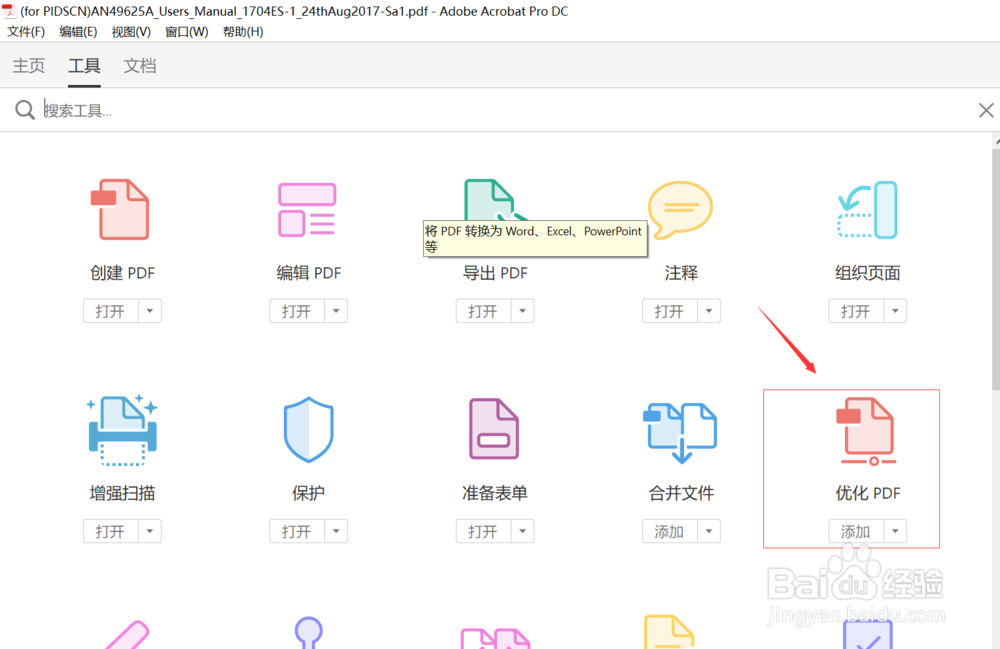The image size is (1000, 649).
Task: Open the 合并文件 添加 dropdown arrow
Action: 708,530
